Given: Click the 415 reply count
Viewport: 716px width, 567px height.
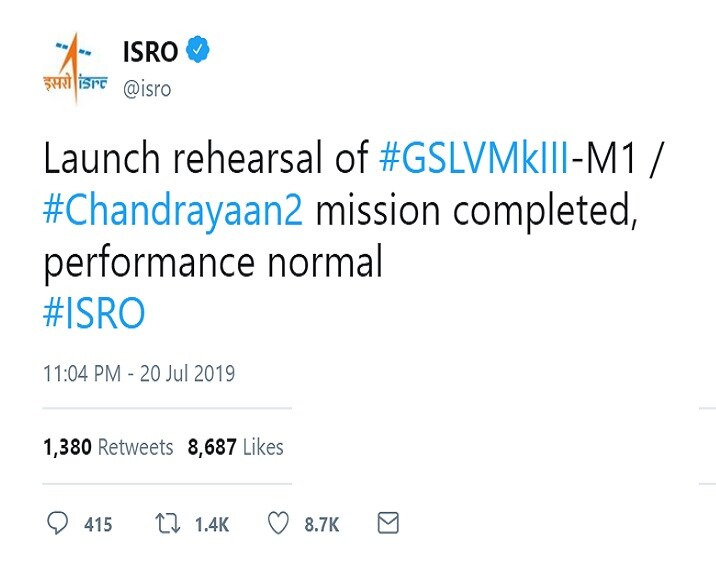Looking at the screenshot, I should [x=98, y=524].
